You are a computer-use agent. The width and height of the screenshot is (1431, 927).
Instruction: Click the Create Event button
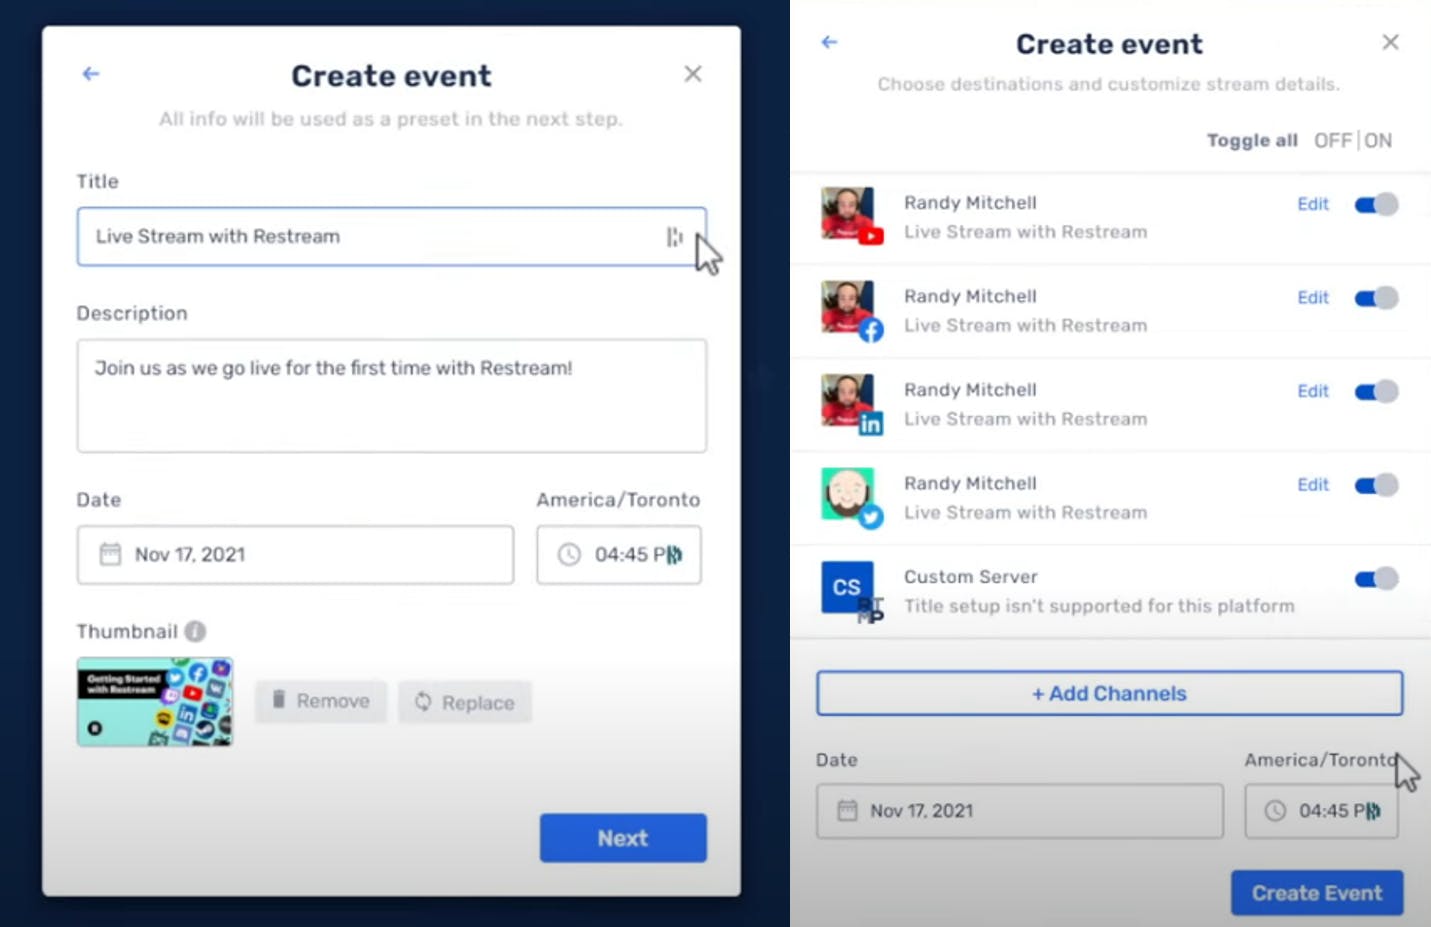1317,893
